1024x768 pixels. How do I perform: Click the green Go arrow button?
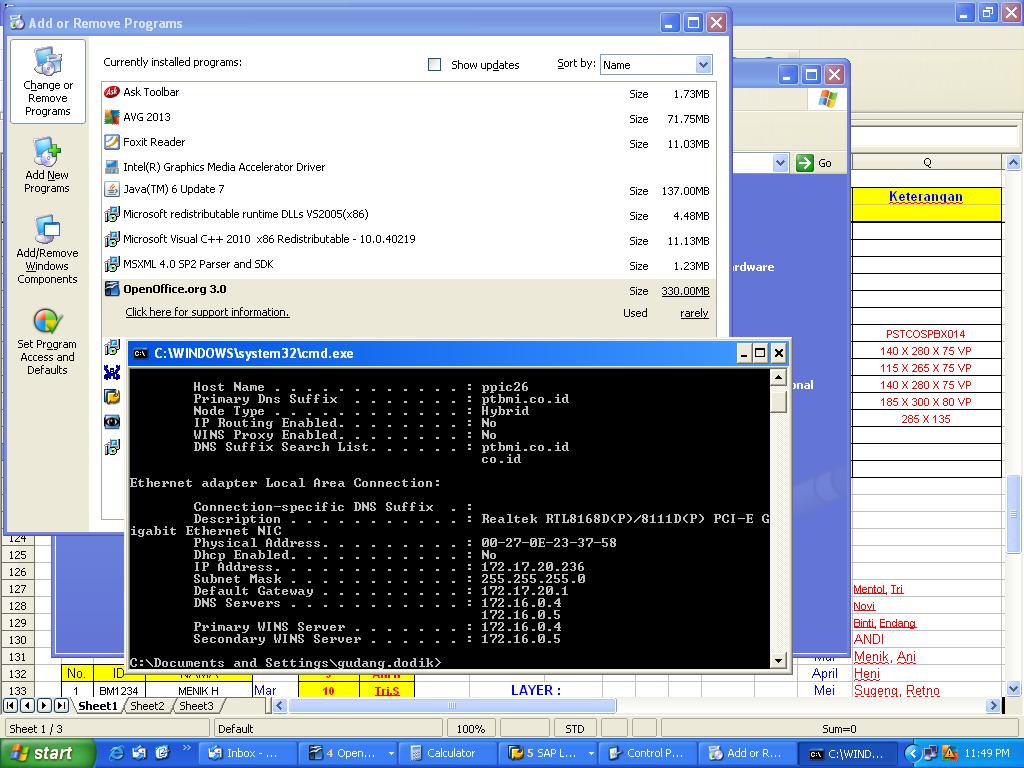click(x=805, y=163)
